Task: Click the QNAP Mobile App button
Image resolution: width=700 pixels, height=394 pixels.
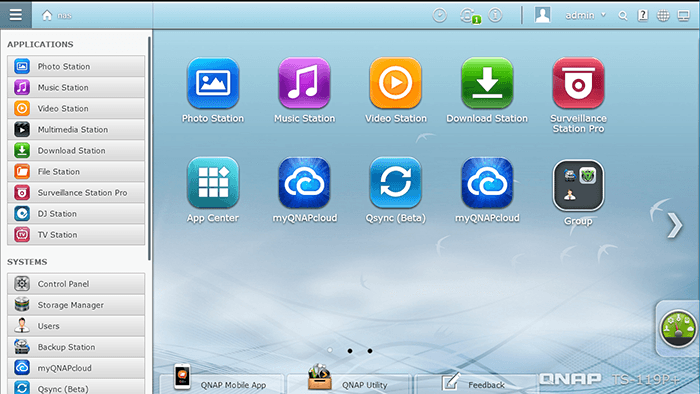Action: [222, 383]
